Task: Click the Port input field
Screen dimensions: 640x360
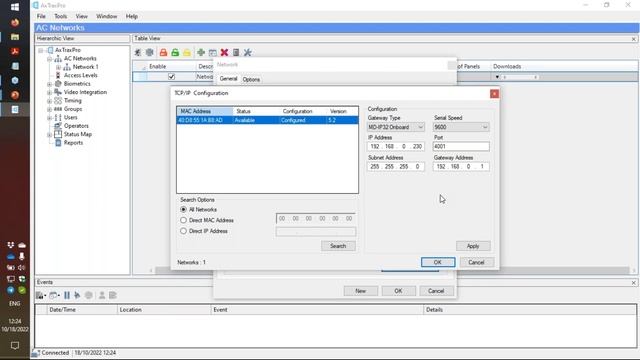Action: 461,147
